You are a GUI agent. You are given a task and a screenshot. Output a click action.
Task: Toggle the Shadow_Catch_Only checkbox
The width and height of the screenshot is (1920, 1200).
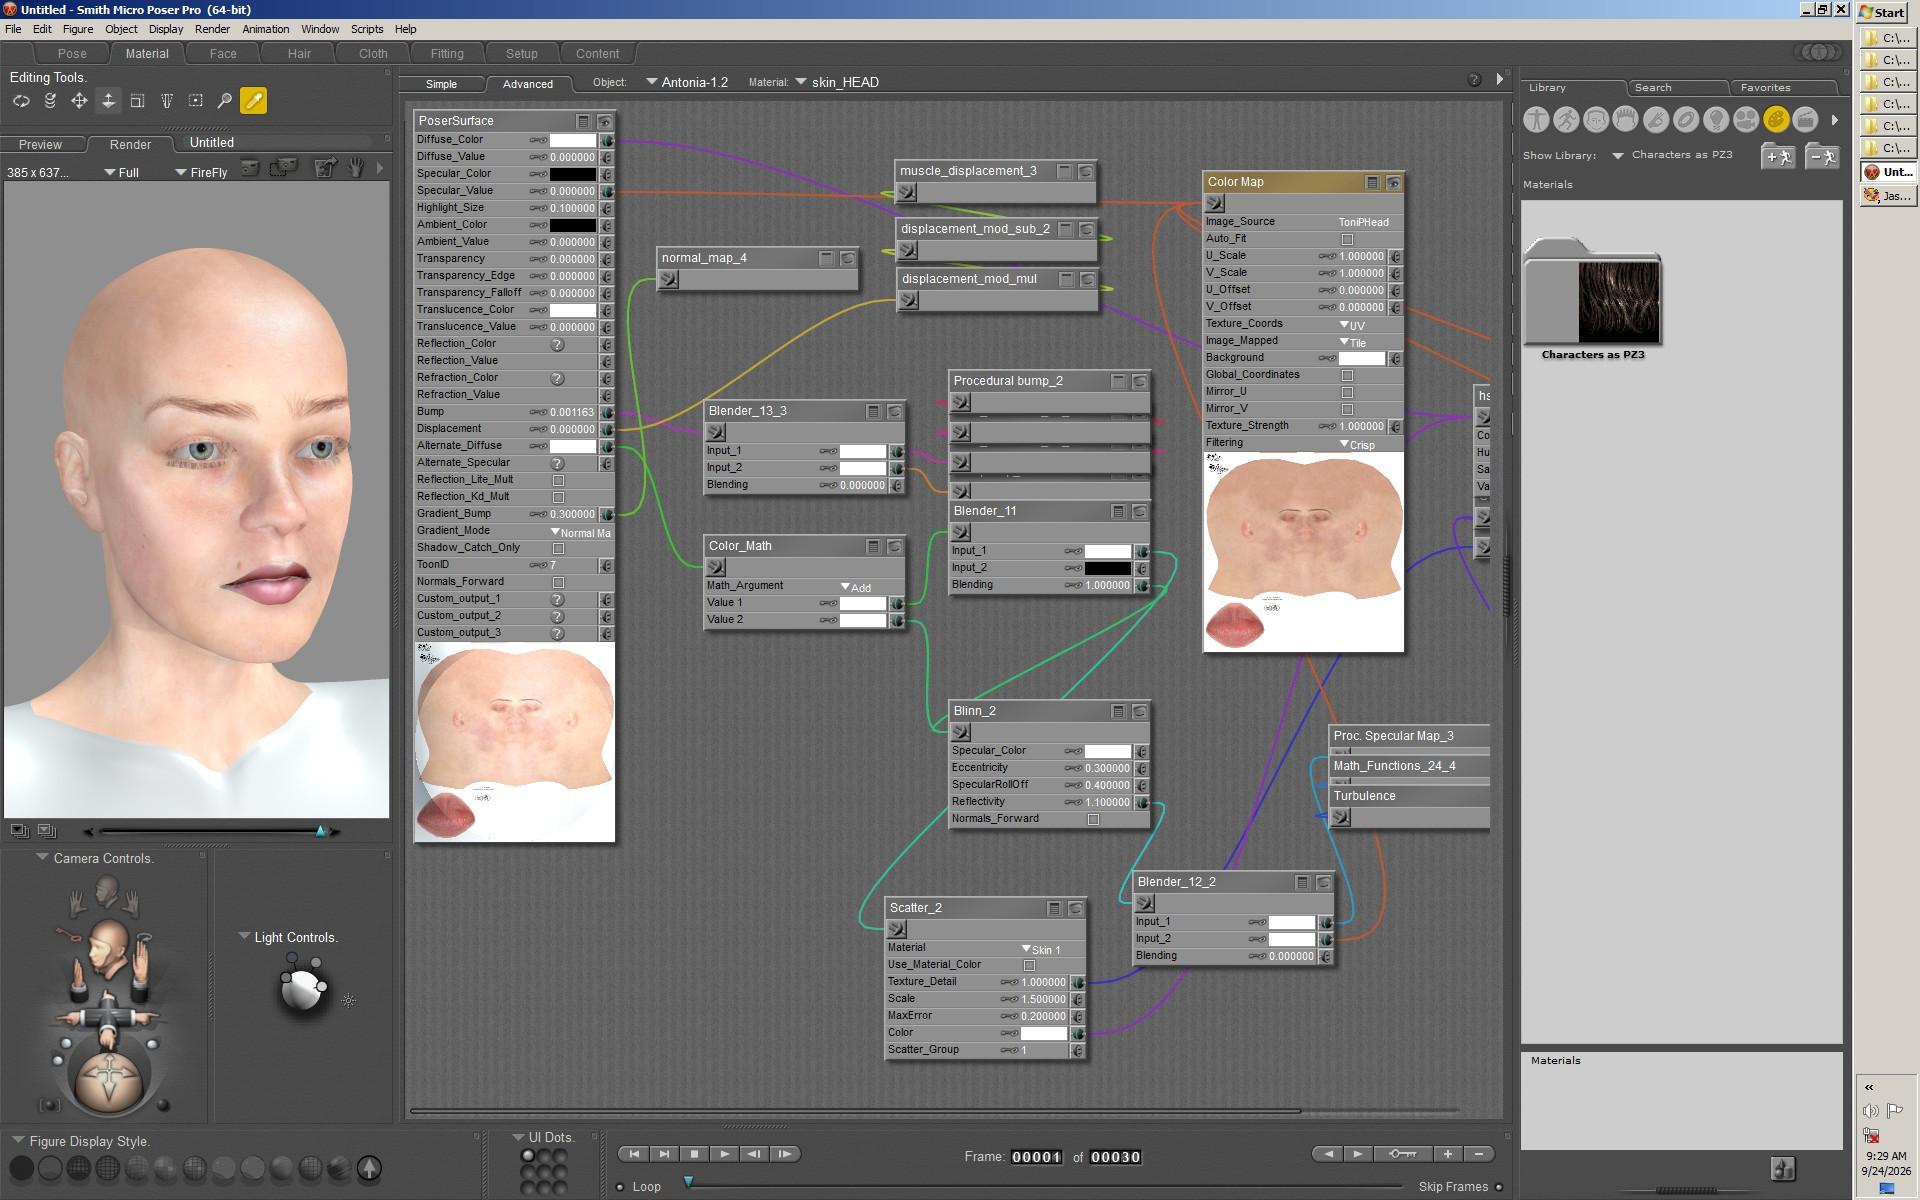(559, 548)
